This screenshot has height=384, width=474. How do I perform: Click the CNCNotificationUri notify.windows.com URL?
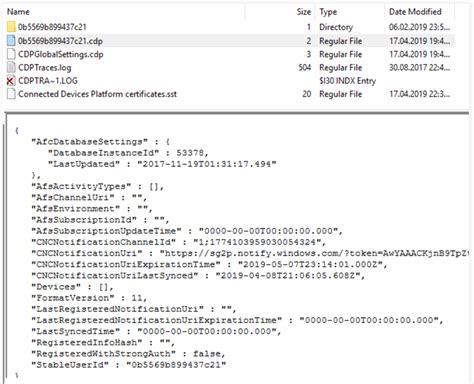point(315,253)
